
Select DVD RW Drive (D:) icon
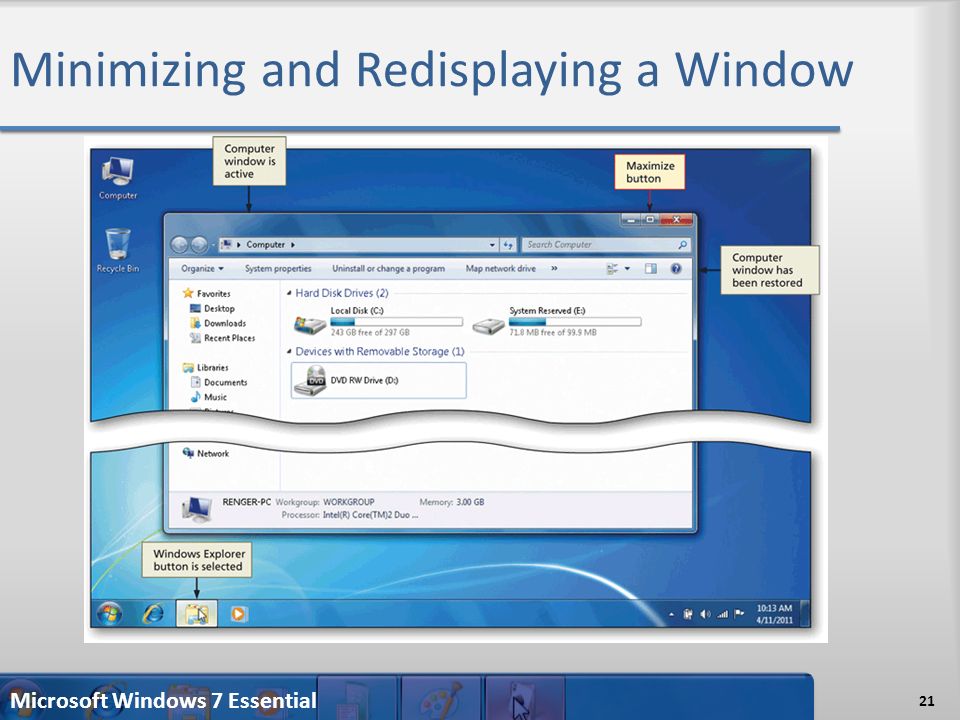(x=310, y=381)
